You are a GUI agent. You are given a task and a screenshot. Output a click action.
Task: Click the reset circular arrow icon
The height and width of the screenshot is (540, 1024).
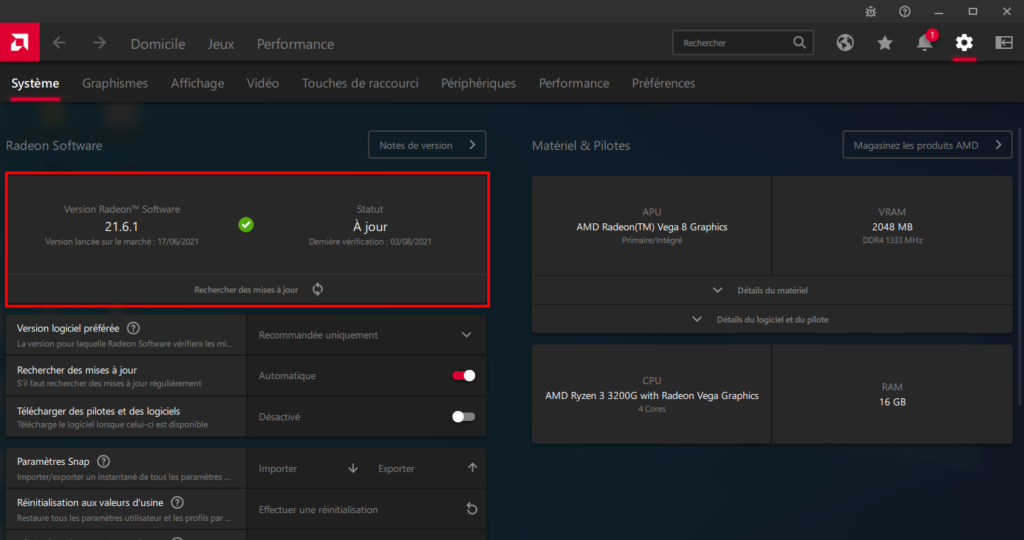472,509
